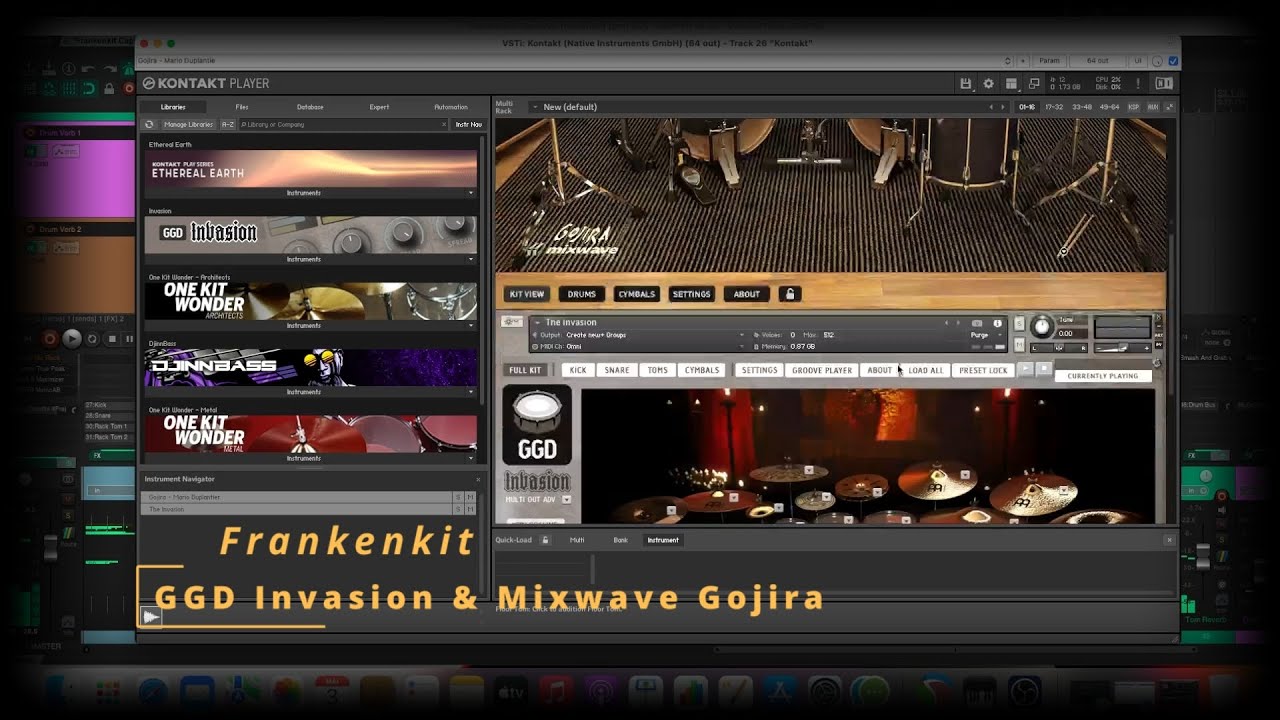
Task: Open workspace layout panel icon in Kontakt header
Action: pos(1011,84)
